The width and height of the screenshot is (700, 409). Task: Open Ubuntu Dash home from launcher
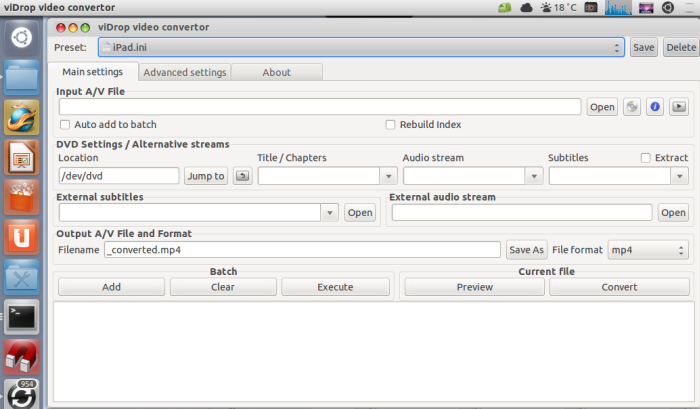pyautogui.click(x=21, y=38)
